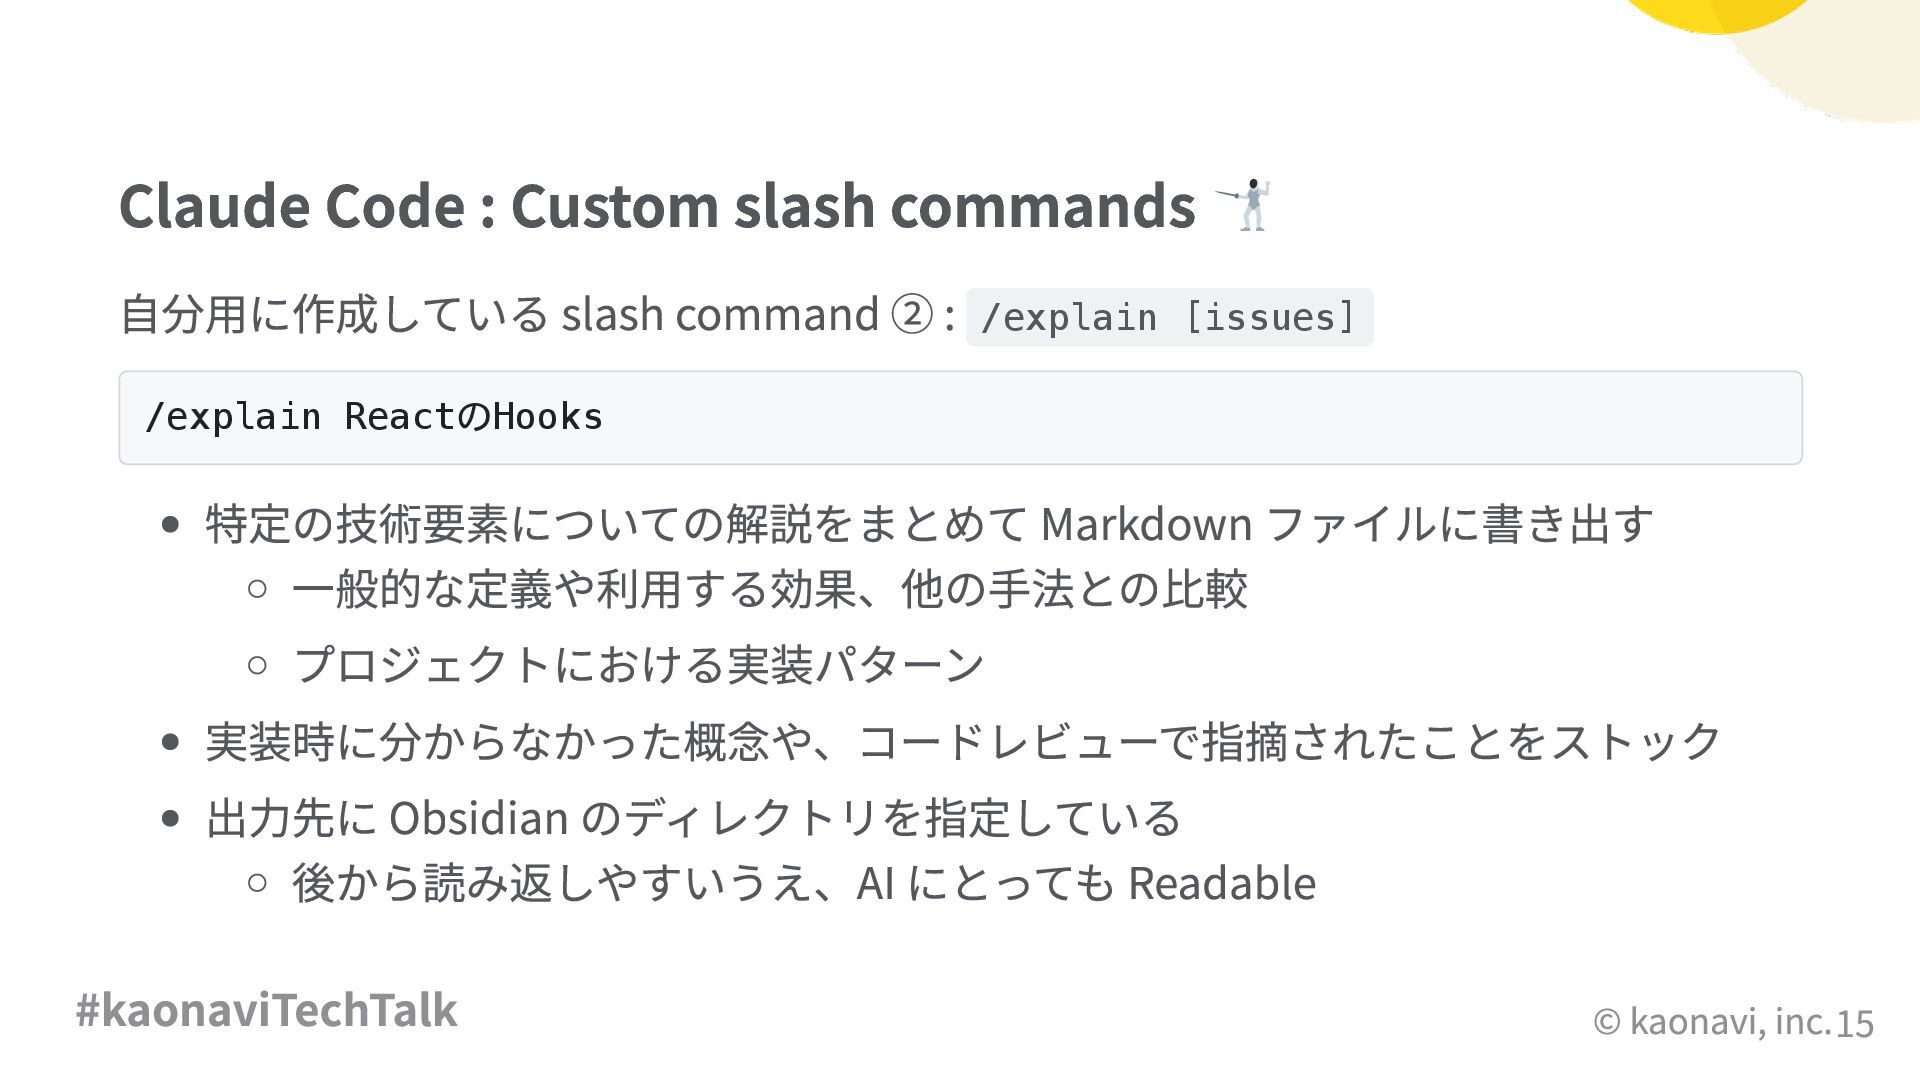Click the bullet mentioning Obsidian のディレクトリ
The height and width of the screenshot is (1080, 1920).
point(694,818)
